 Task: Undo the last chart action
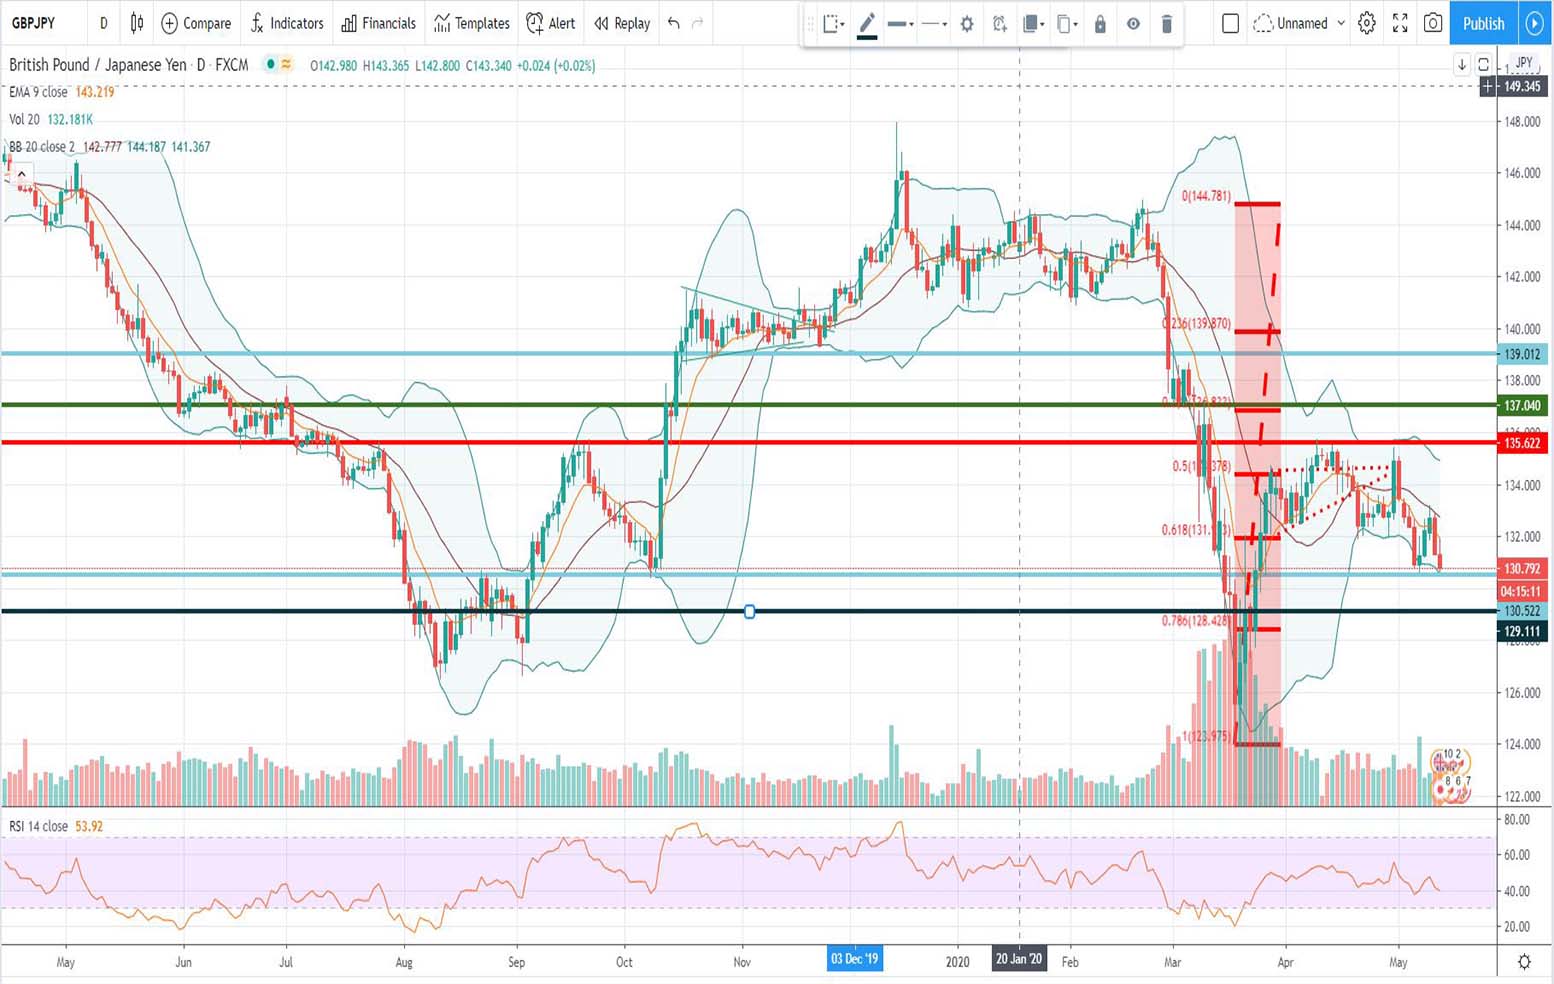point(674,23)
